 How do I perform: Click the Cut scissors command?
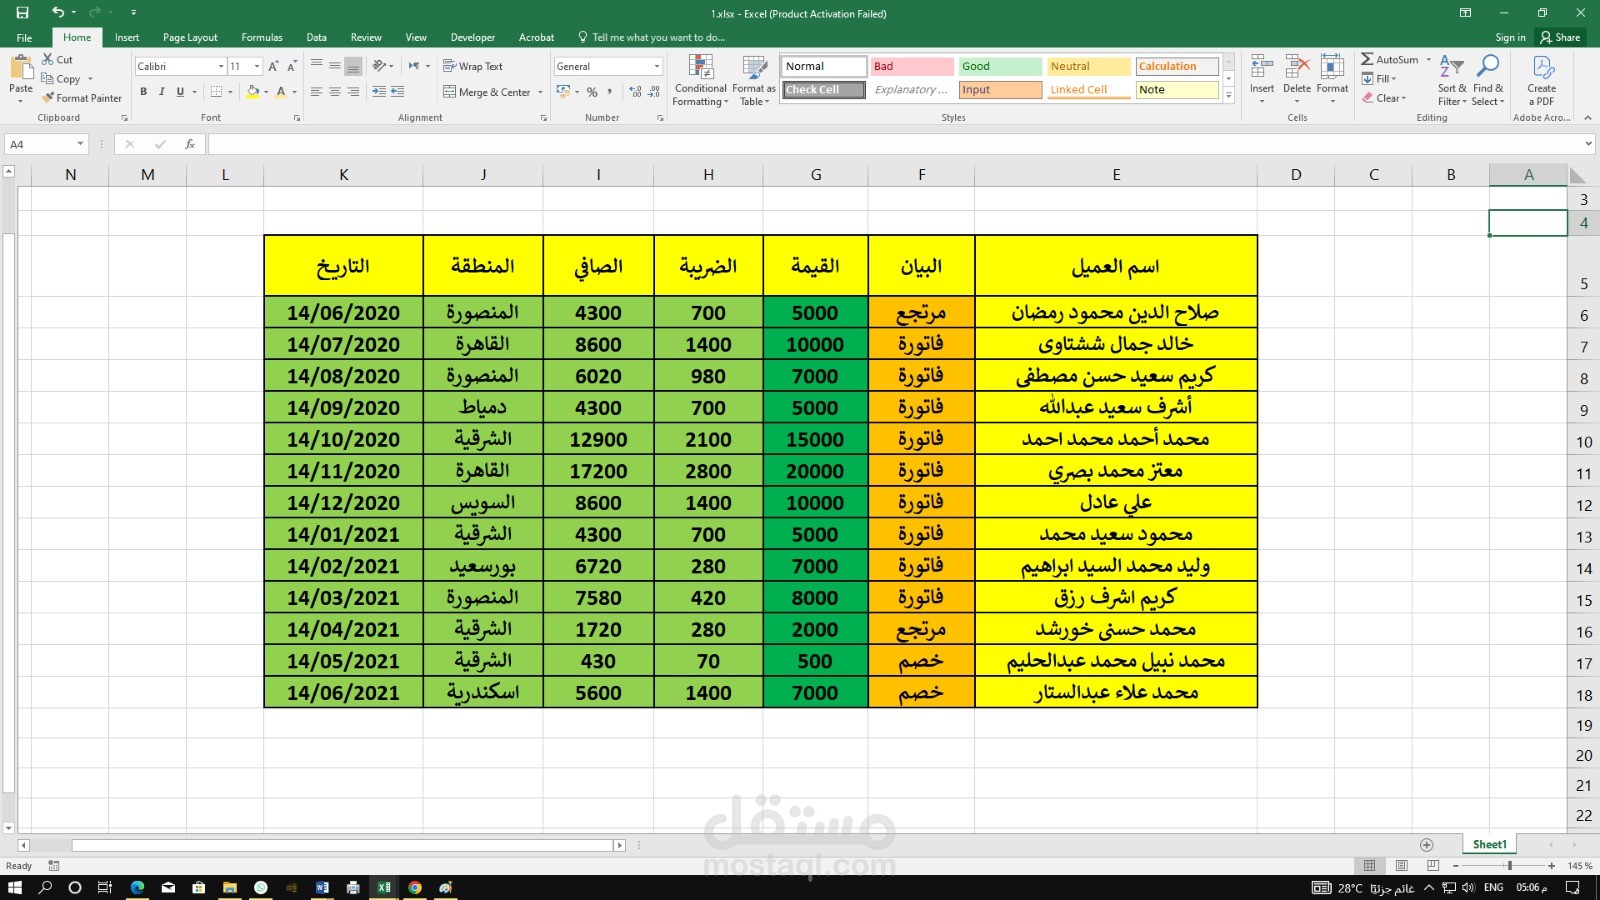(x=57, y=60)
